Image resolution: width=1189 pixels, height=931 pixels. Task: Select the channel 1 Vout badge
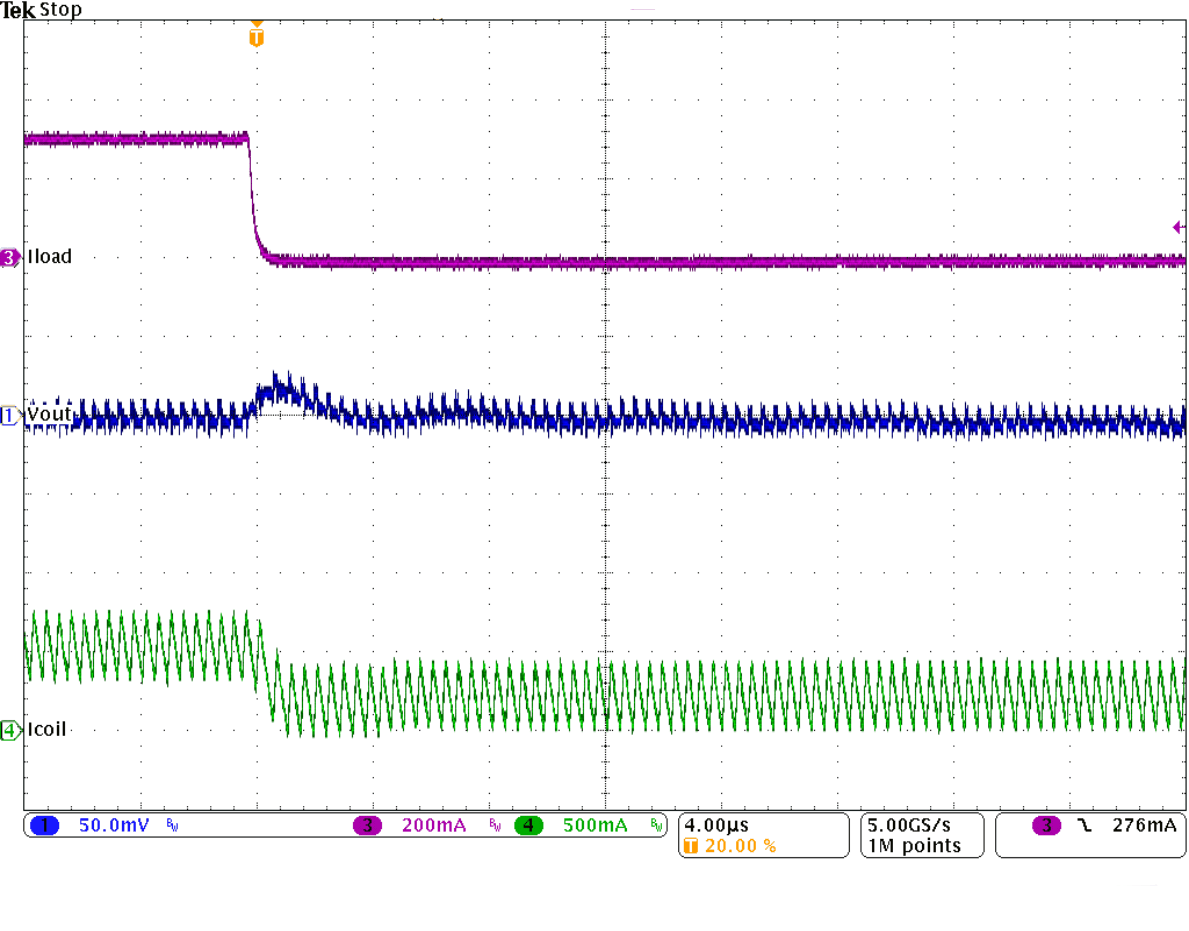tap(9, 413)
